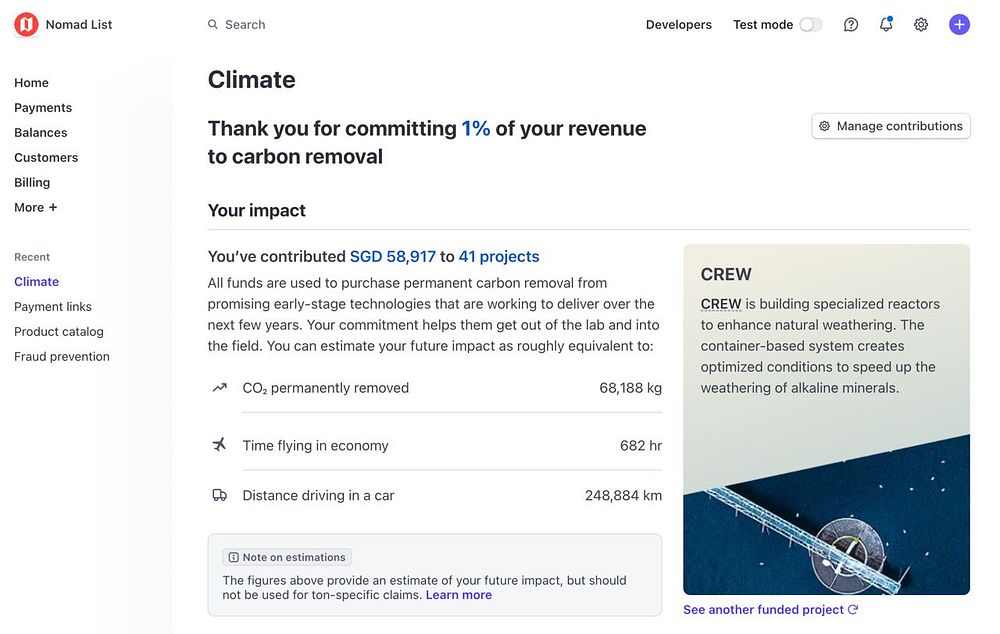This screenshot has height=634, width=1000.
Task: Go to the Balances page
Action: [41, 133]
